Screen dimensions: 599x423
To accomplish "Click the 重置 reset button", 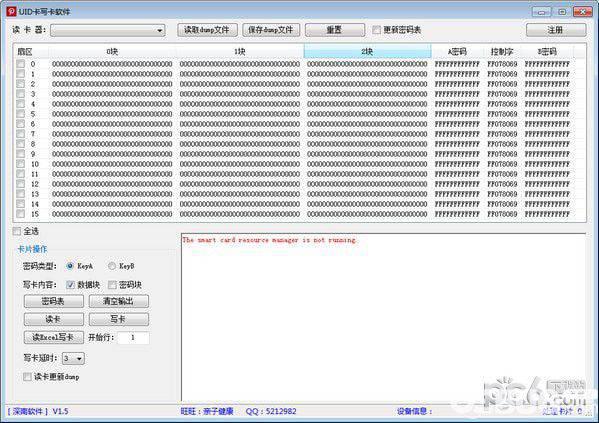I will 335,30.
